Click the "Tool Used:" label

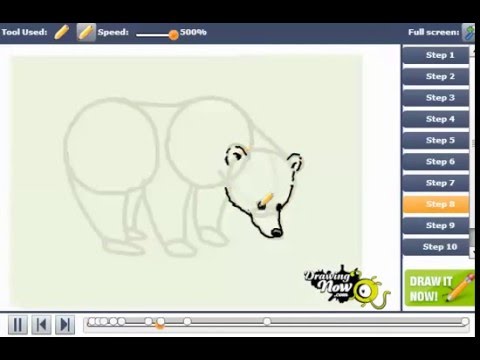[x=24, y=32]
